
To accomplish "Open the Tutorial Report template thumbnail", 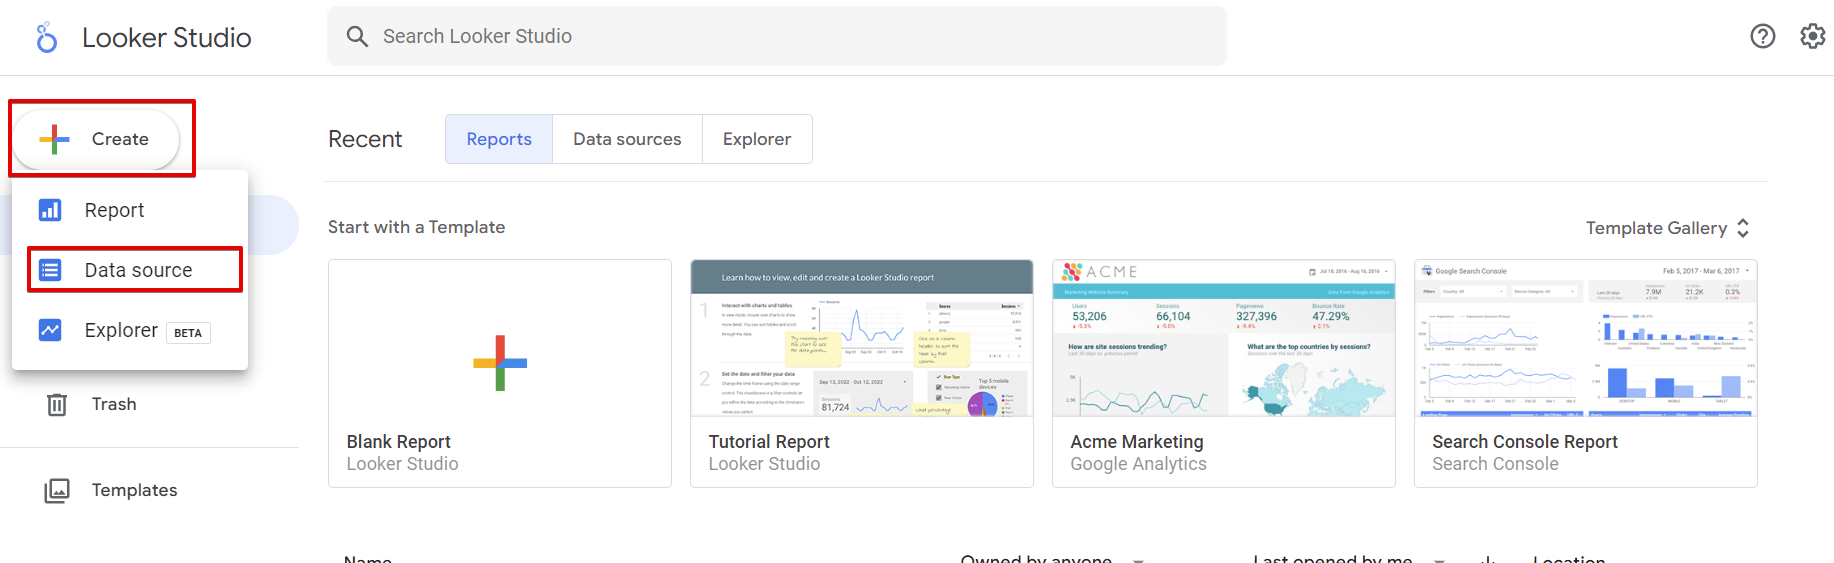I will 862,338.
